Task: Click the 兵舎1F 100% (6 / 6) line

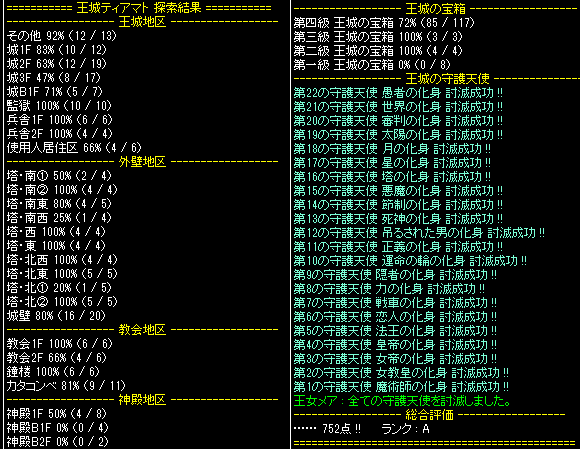Action: 59,120
